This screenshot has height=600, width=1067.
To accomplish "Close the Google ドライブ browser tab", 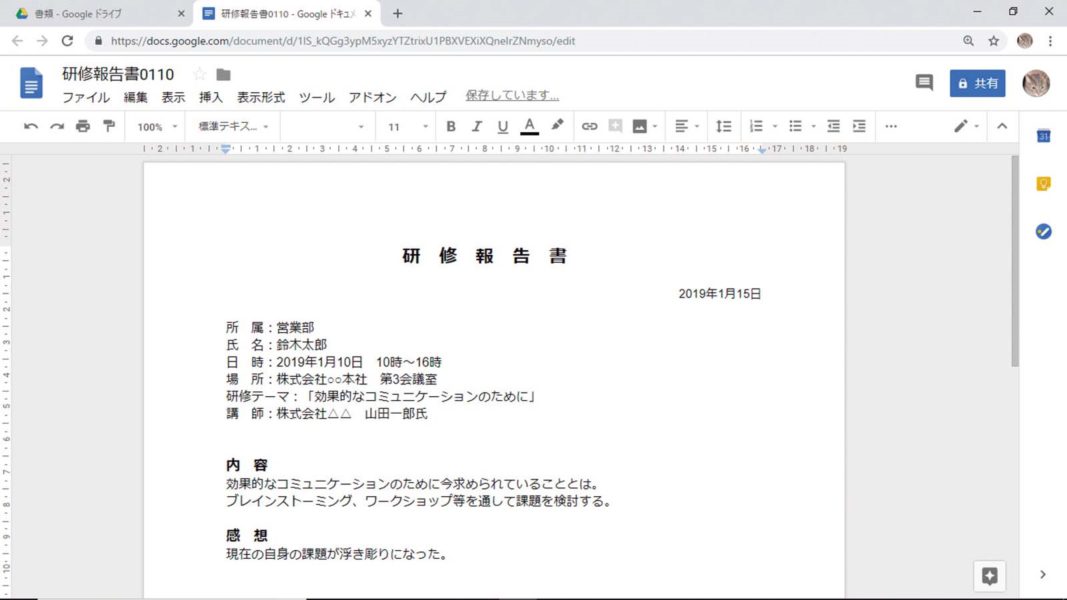I will pos(181,14).
